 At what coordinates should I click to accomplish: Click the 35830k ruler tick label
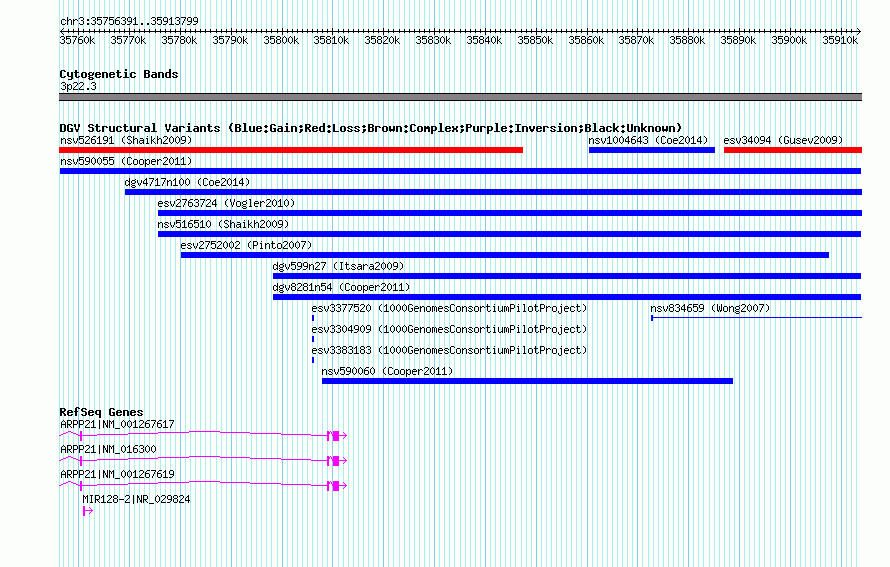click(x=433, y=40)
